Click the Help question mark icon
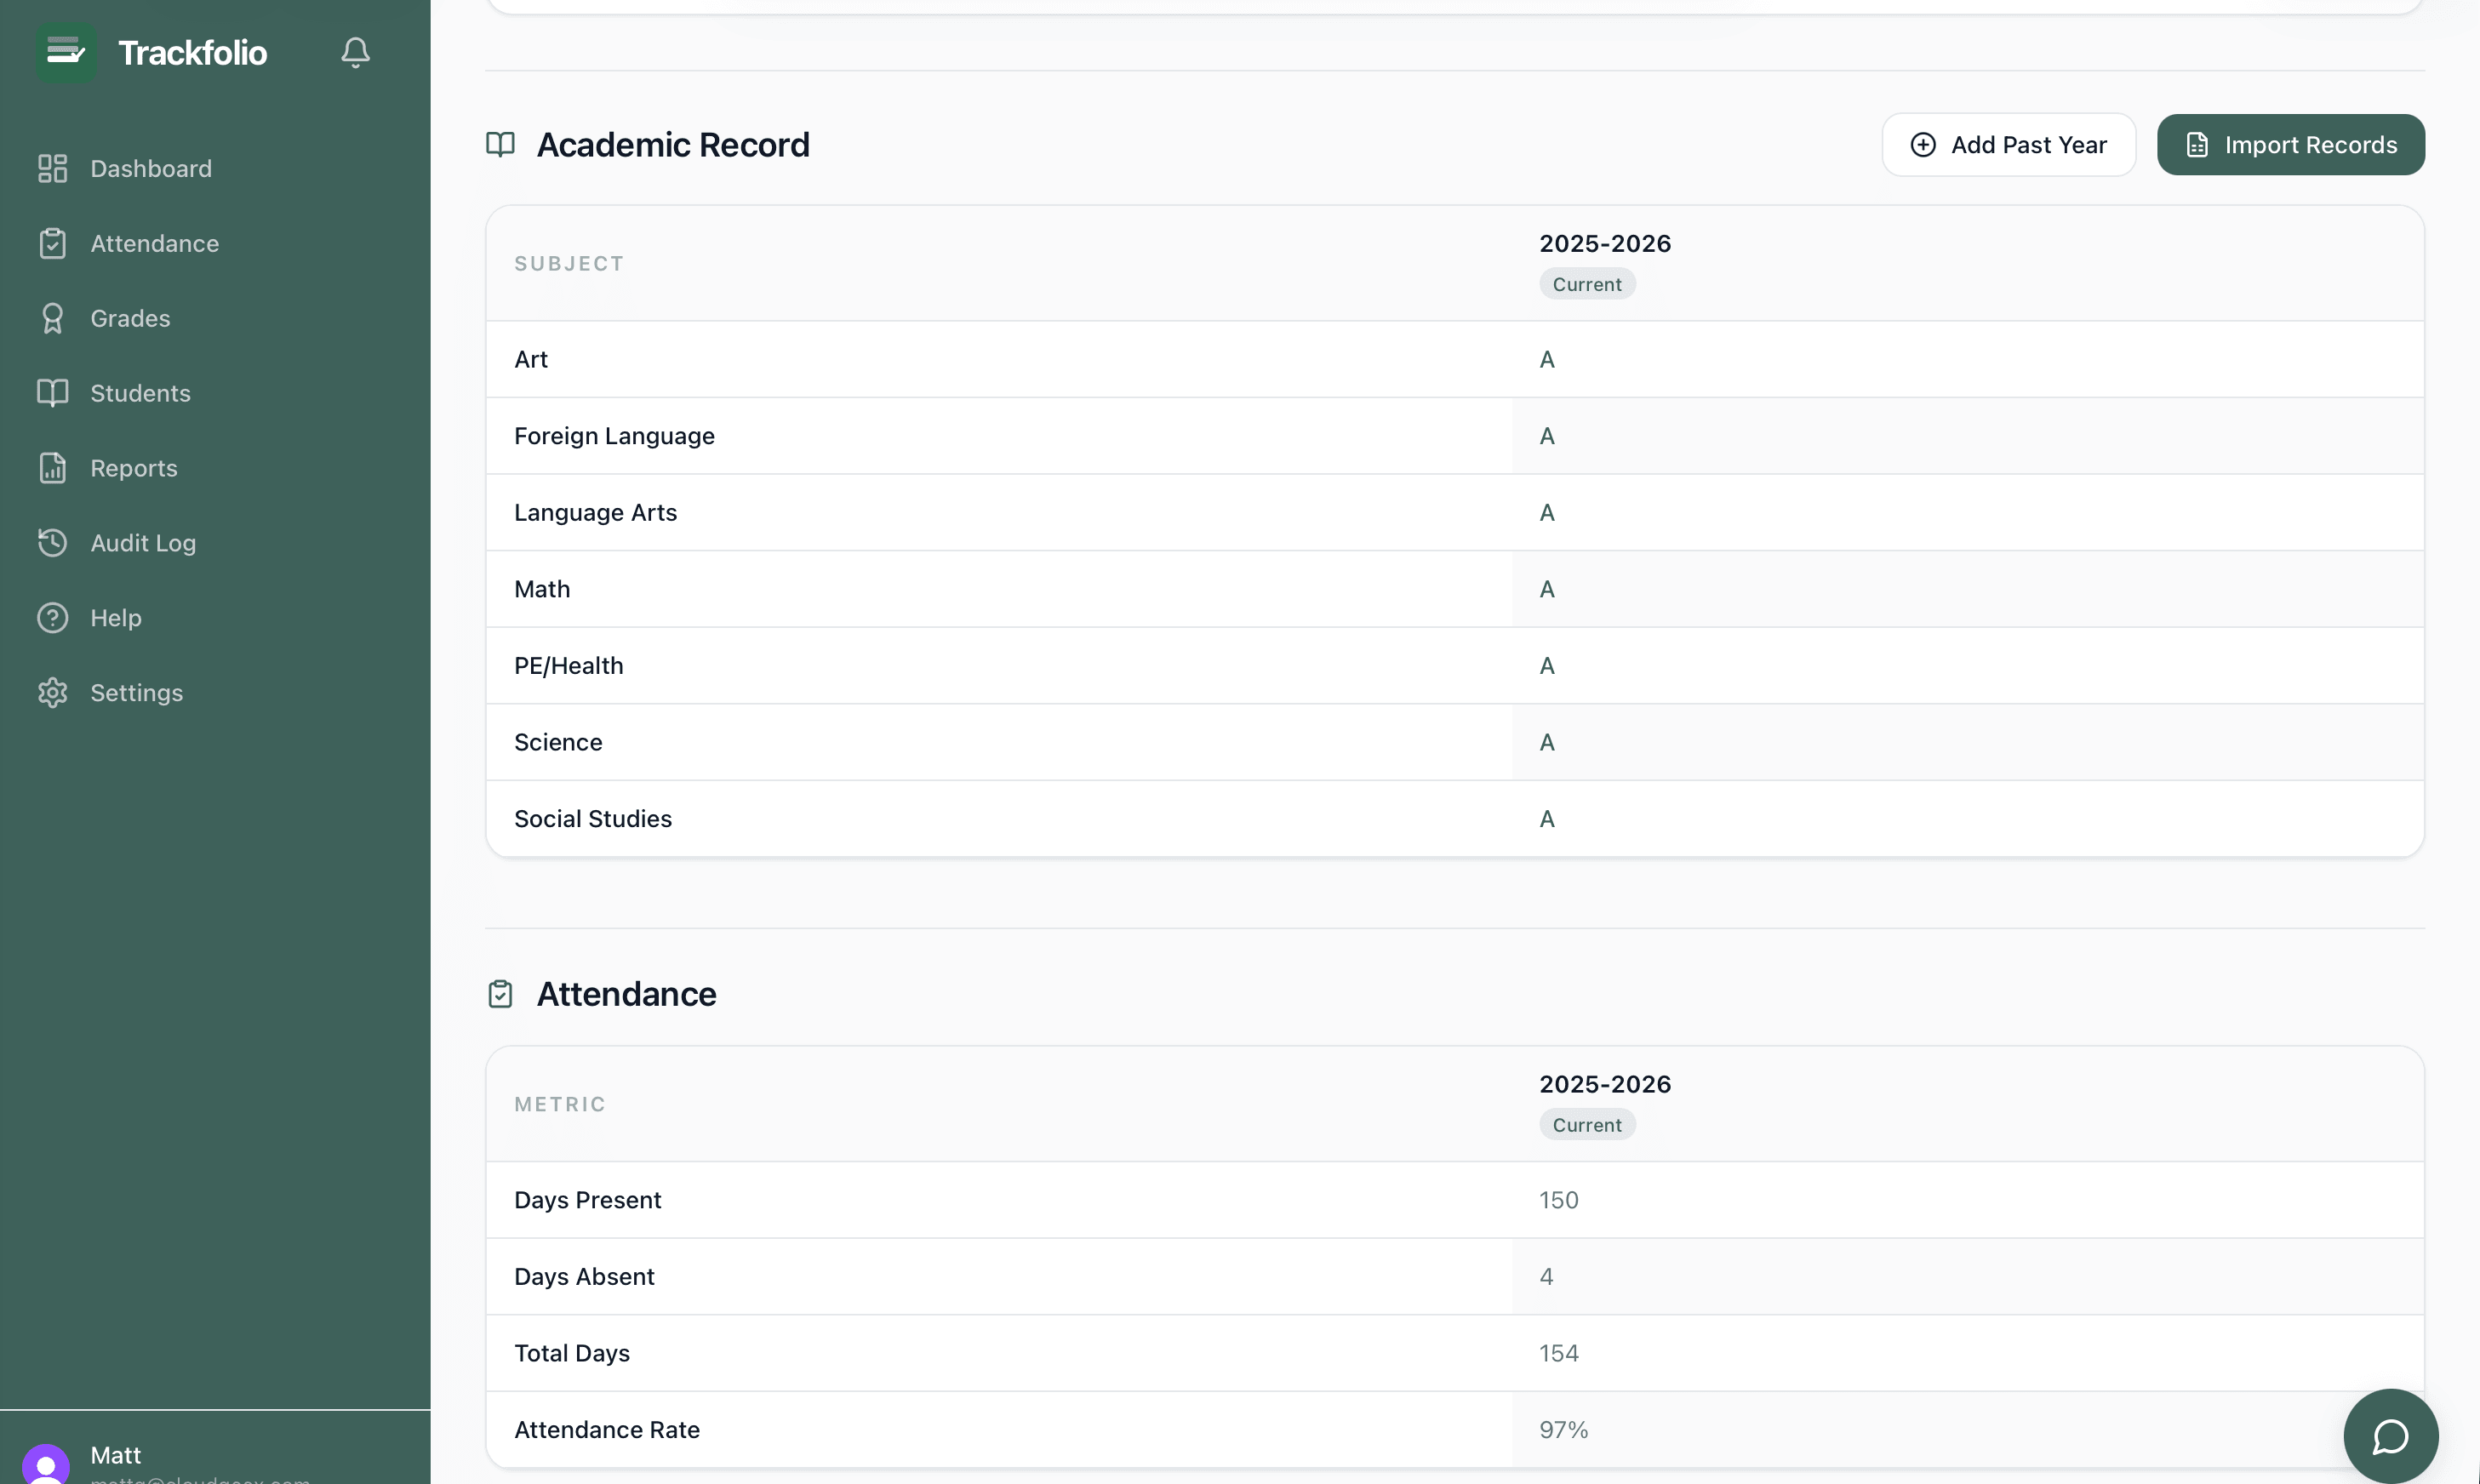This screenshot has height=1484, width=2480. [x=52, y=617]
